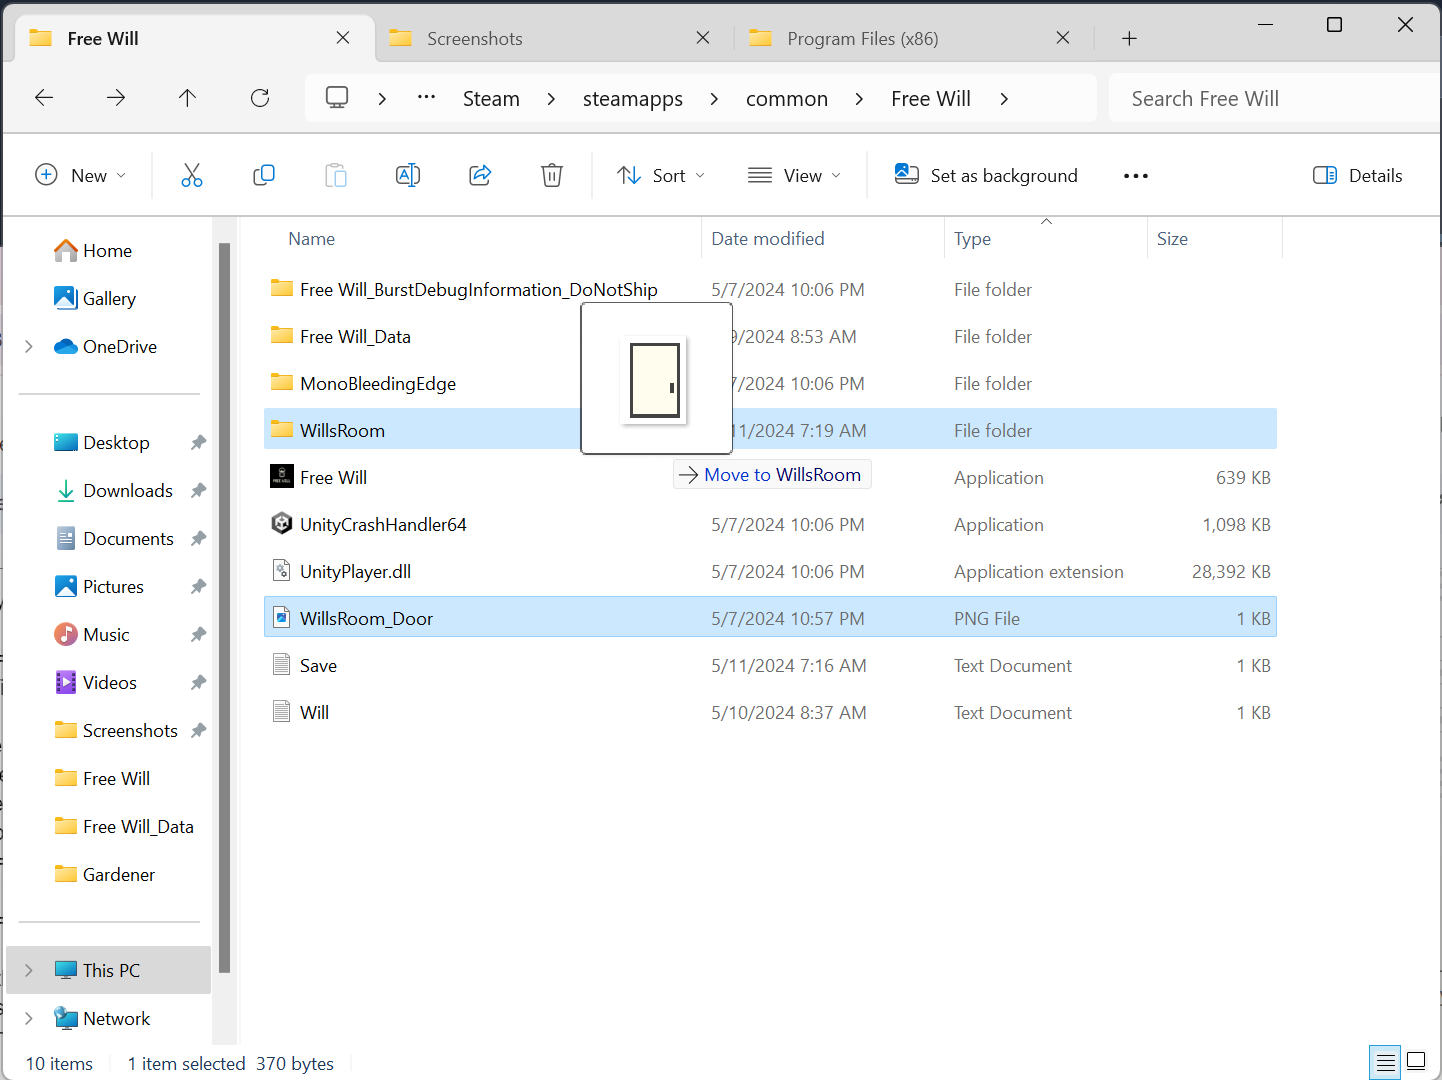Switch to the Screenshots tab

pyautogui.click(x=475, y=39)
